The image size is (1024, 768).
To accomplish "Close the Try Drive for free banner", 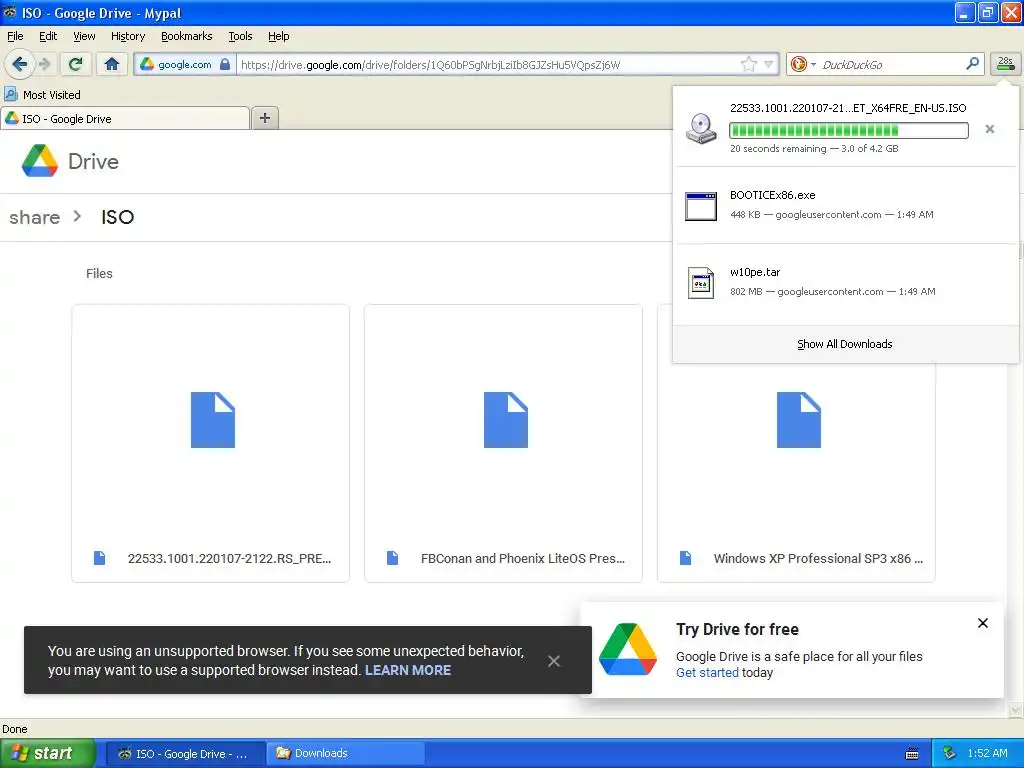I will click(x=982, y=623).
